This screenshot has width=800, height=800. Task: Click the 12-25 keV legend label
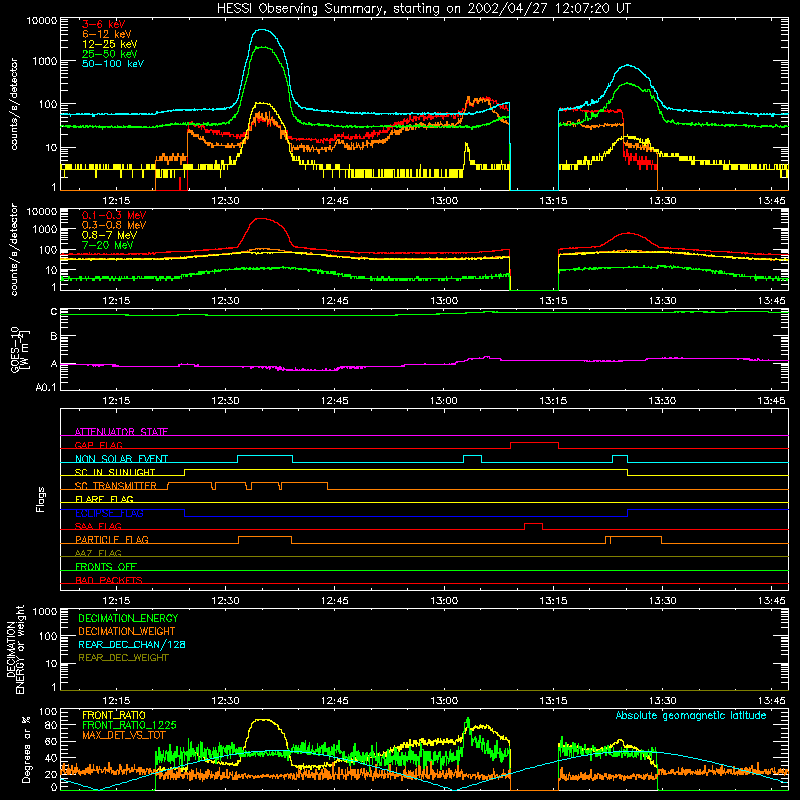(x=110, y=44)
